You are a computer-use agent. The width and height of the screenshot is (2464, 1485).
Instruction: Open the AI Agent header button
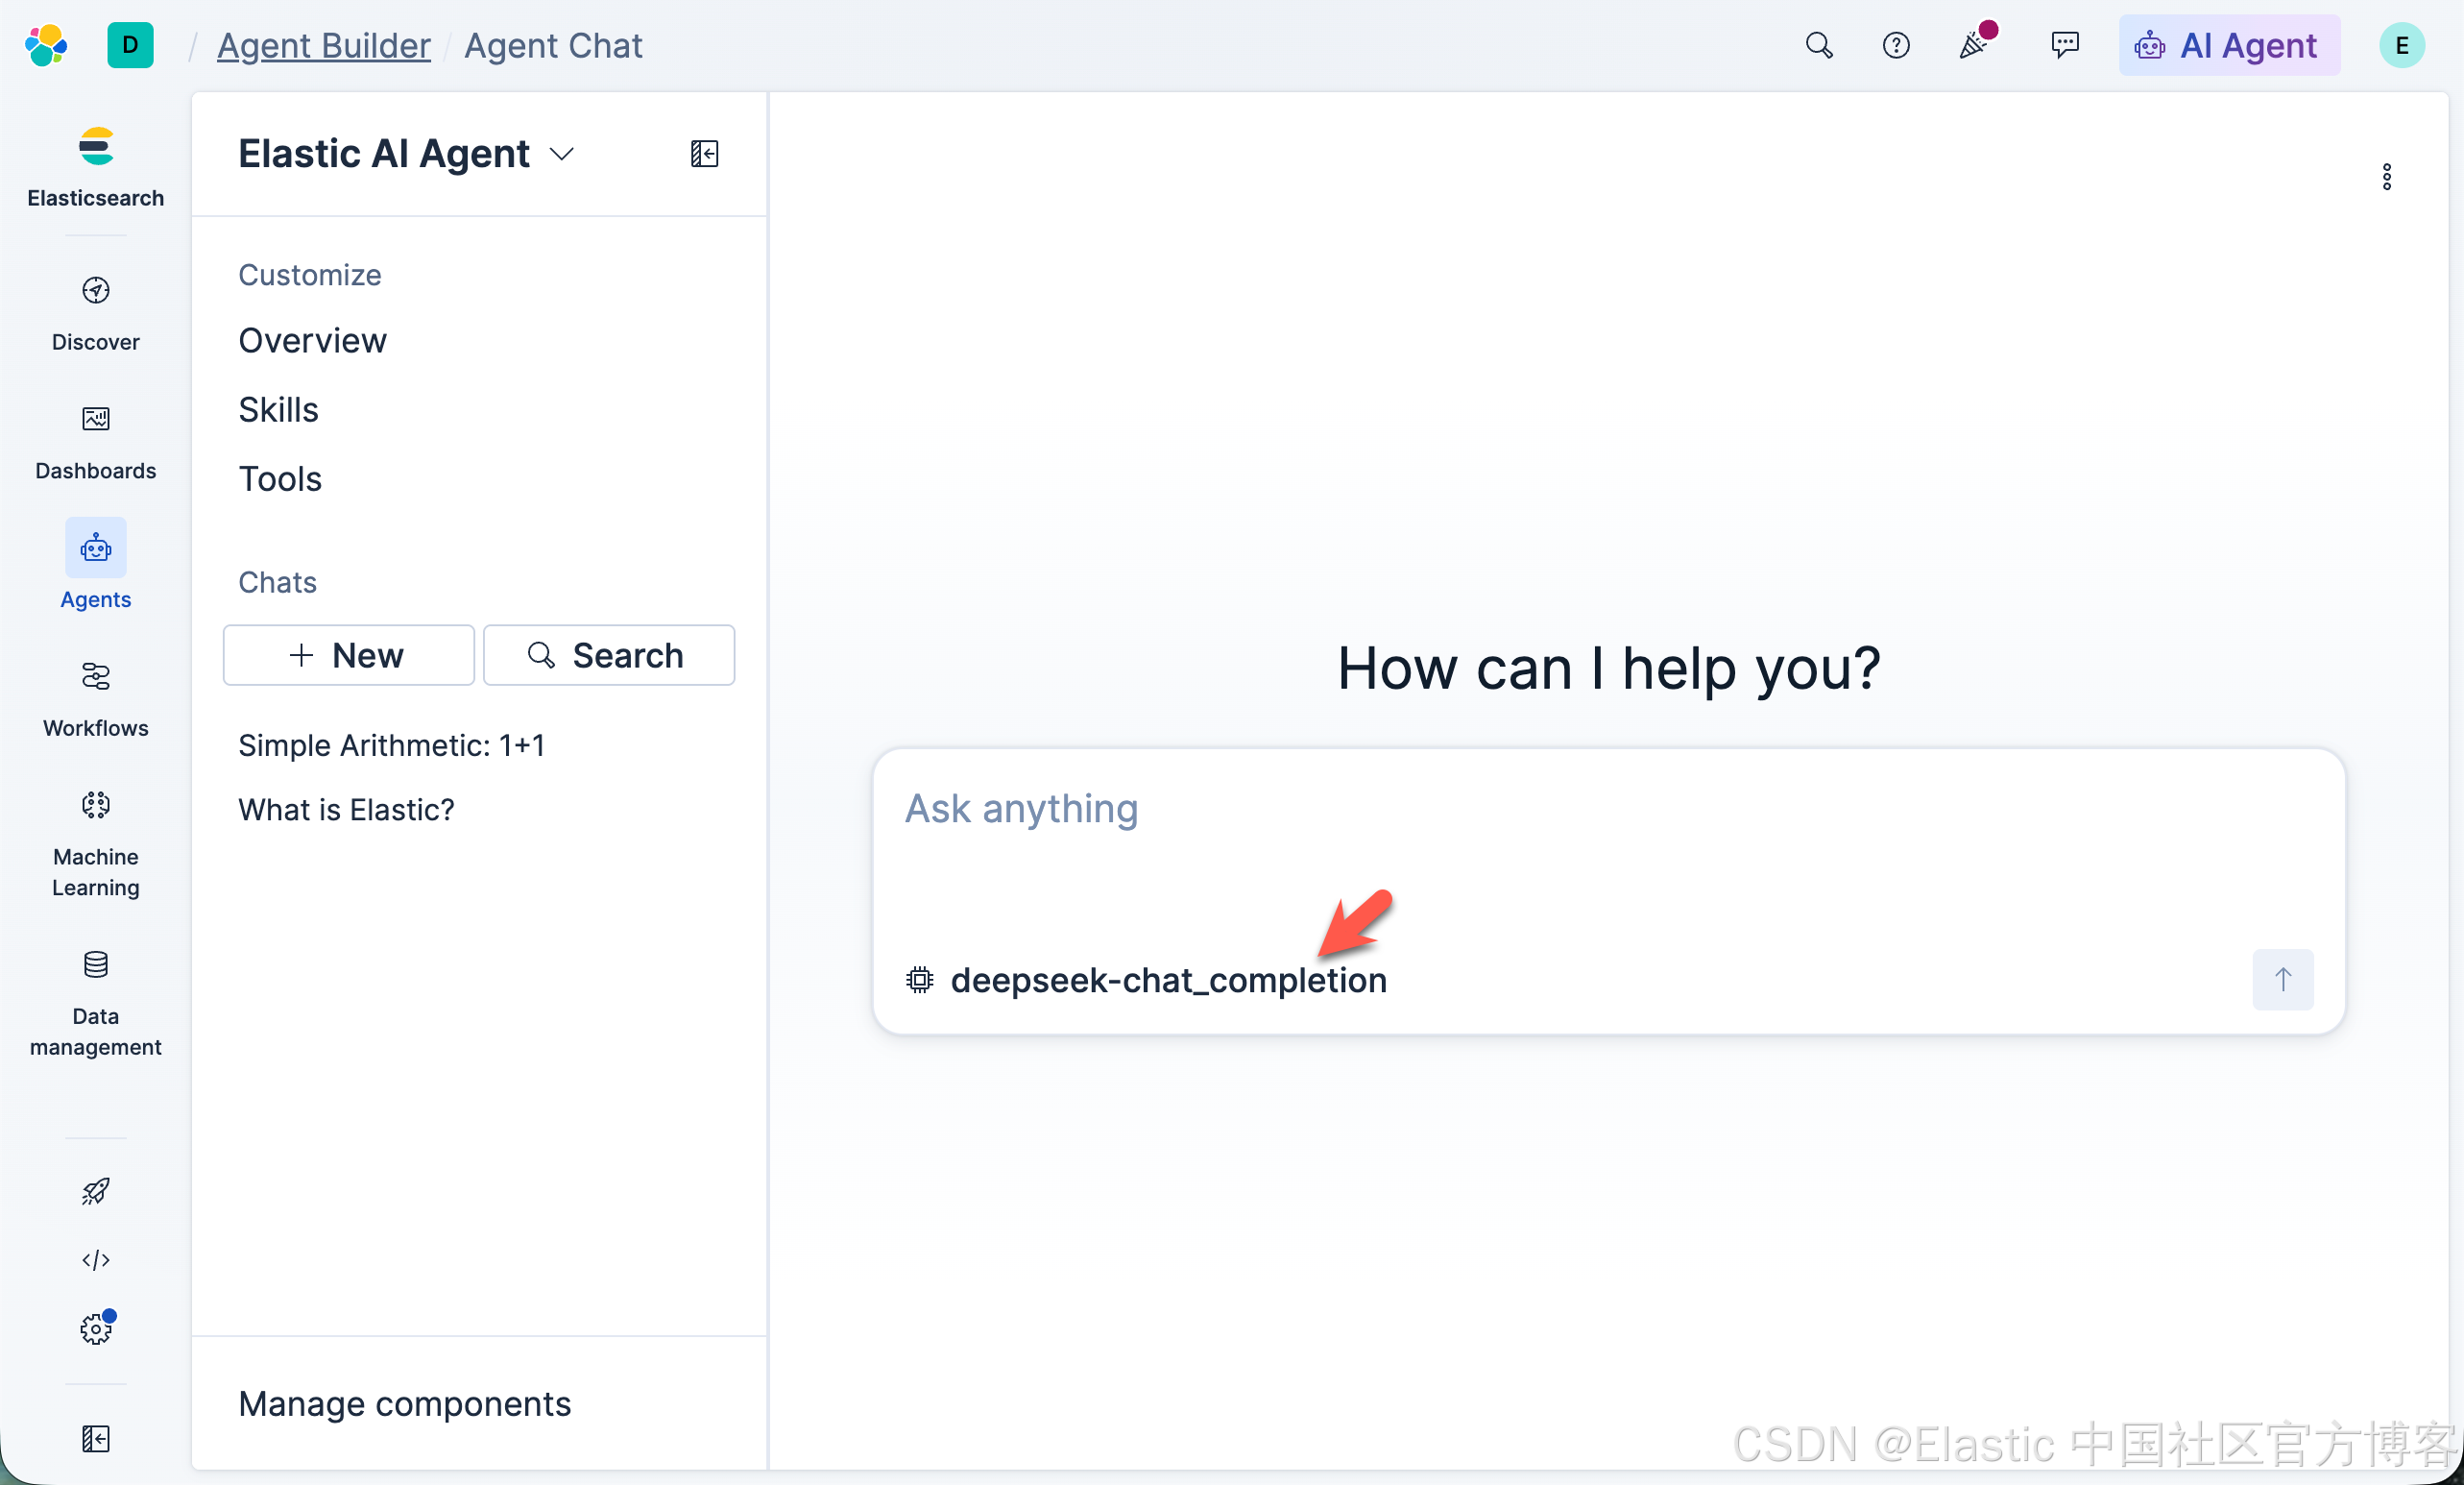pos(2229,45)
